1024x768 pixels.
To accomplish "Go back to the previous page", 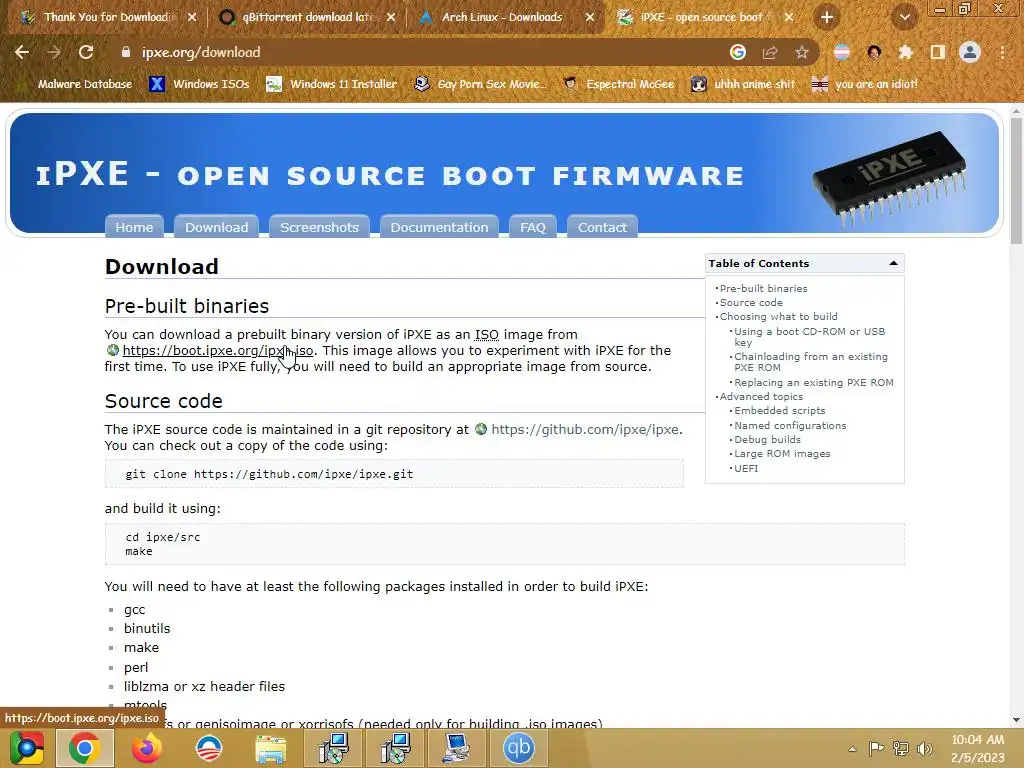I will pyautogui.click(x=22, y=52).
